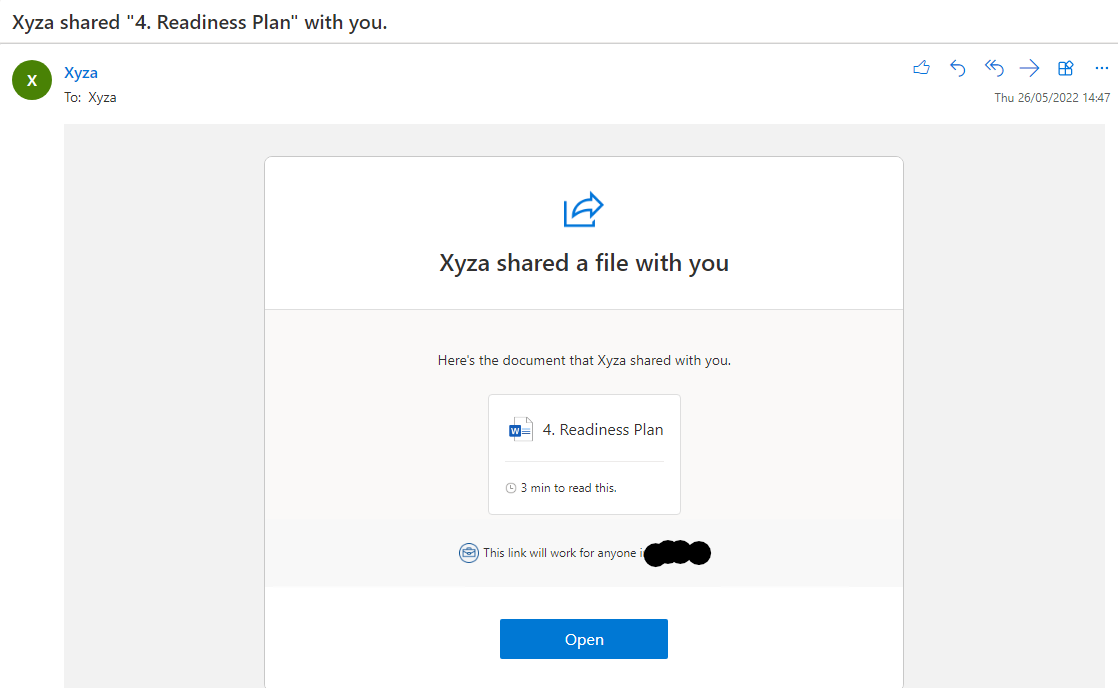Click the link permission icon
This screenshot has height=688, width=1118.
coord(468,553)
